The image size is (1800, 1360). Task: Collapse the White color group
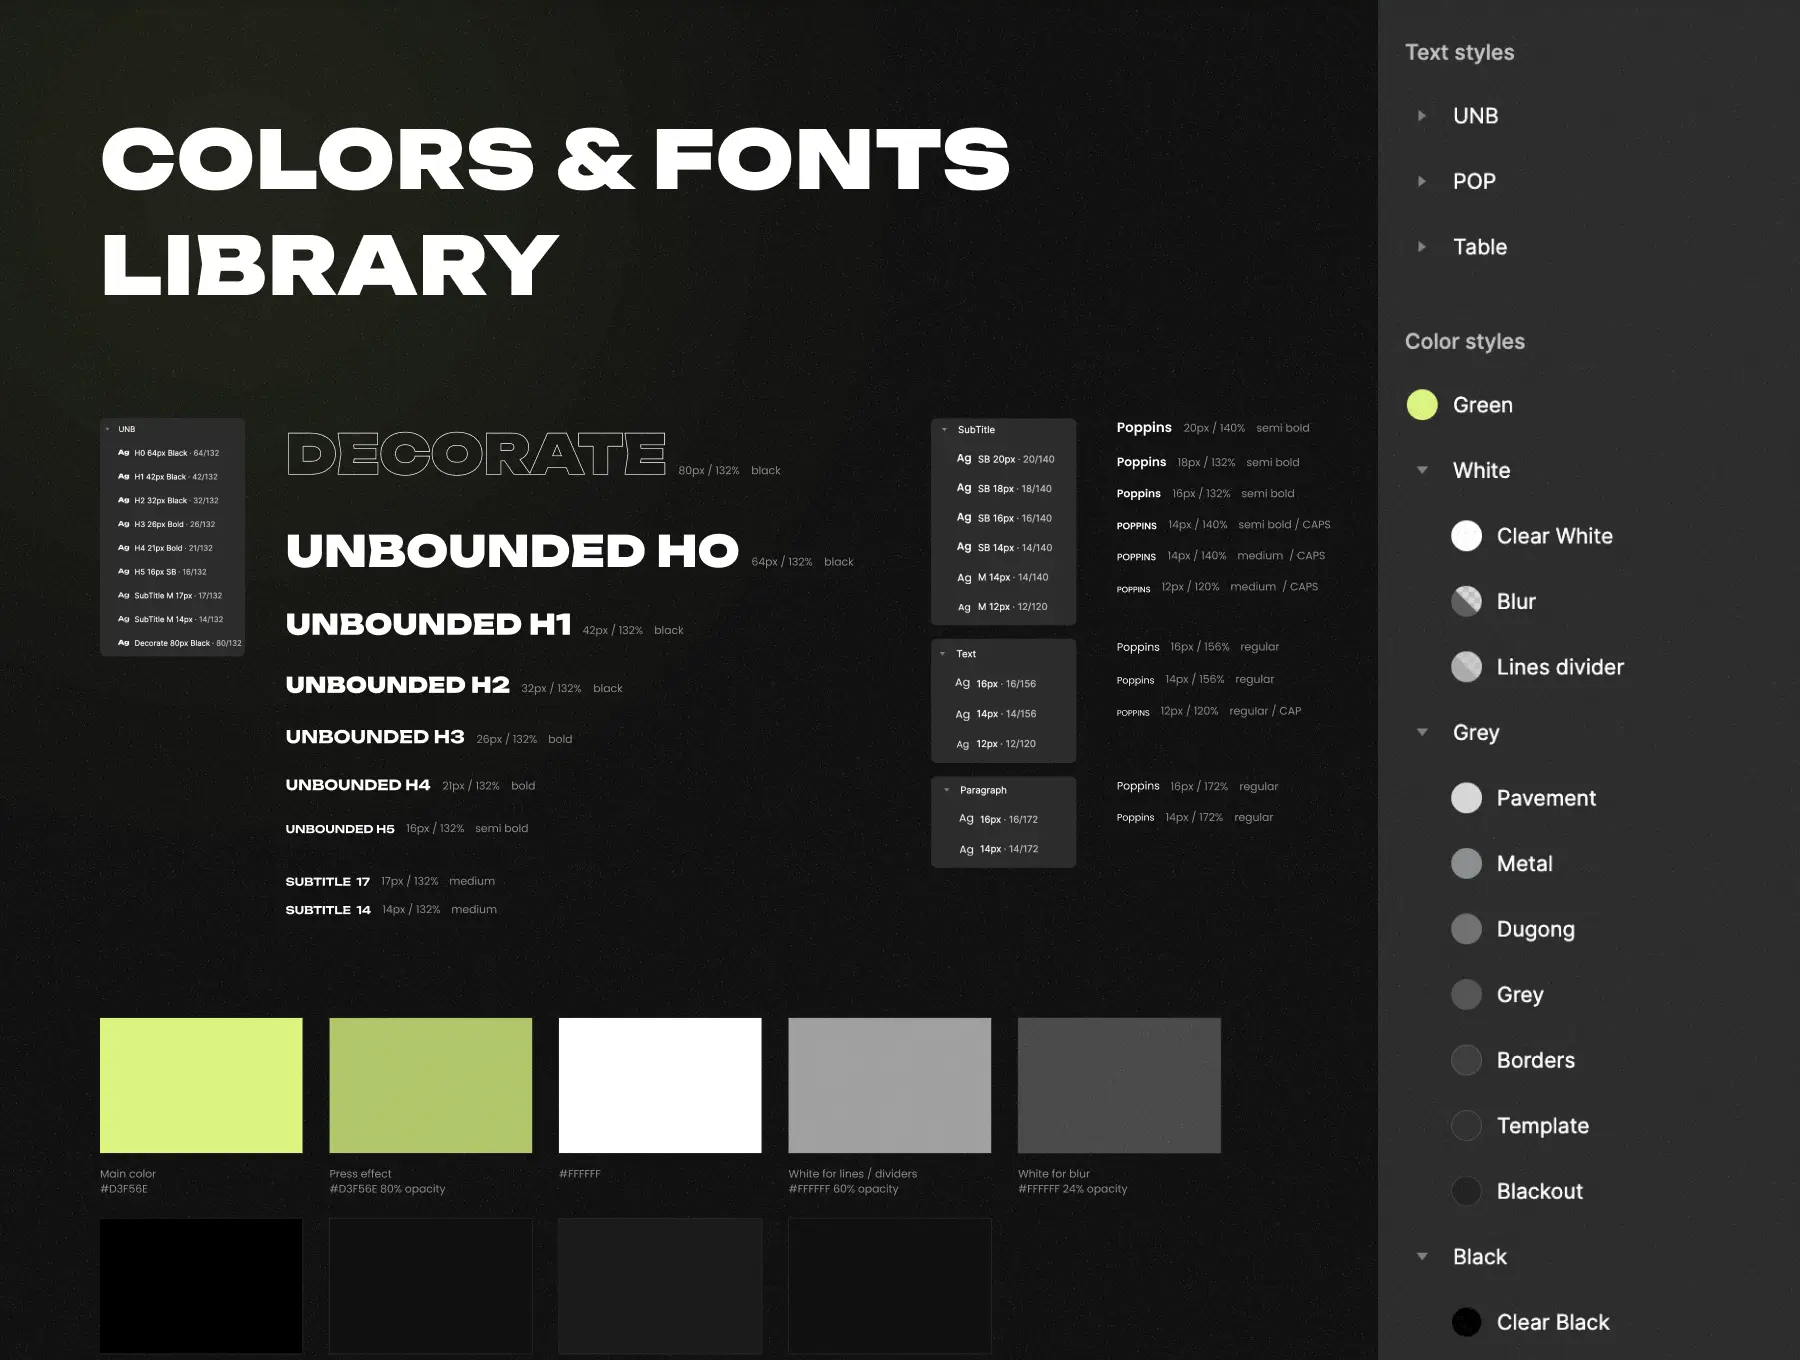1421,470
